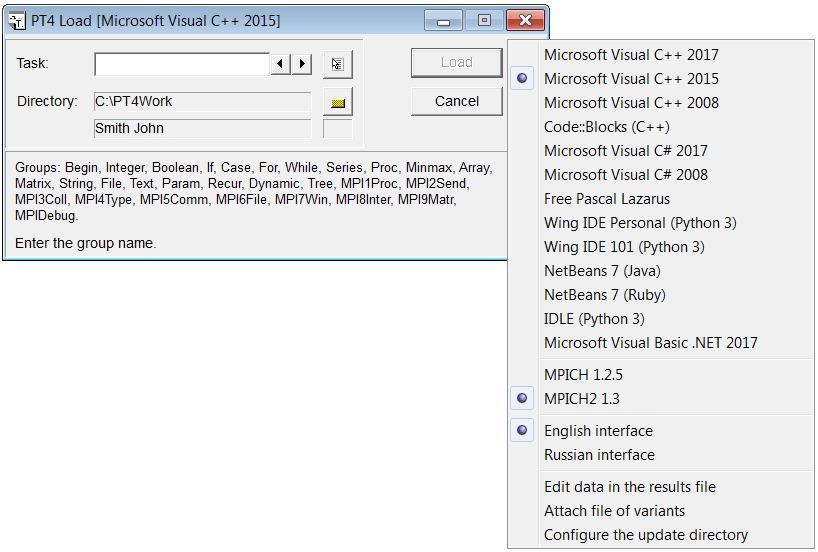Close the PT4 Load window

[x=525, y=21]
